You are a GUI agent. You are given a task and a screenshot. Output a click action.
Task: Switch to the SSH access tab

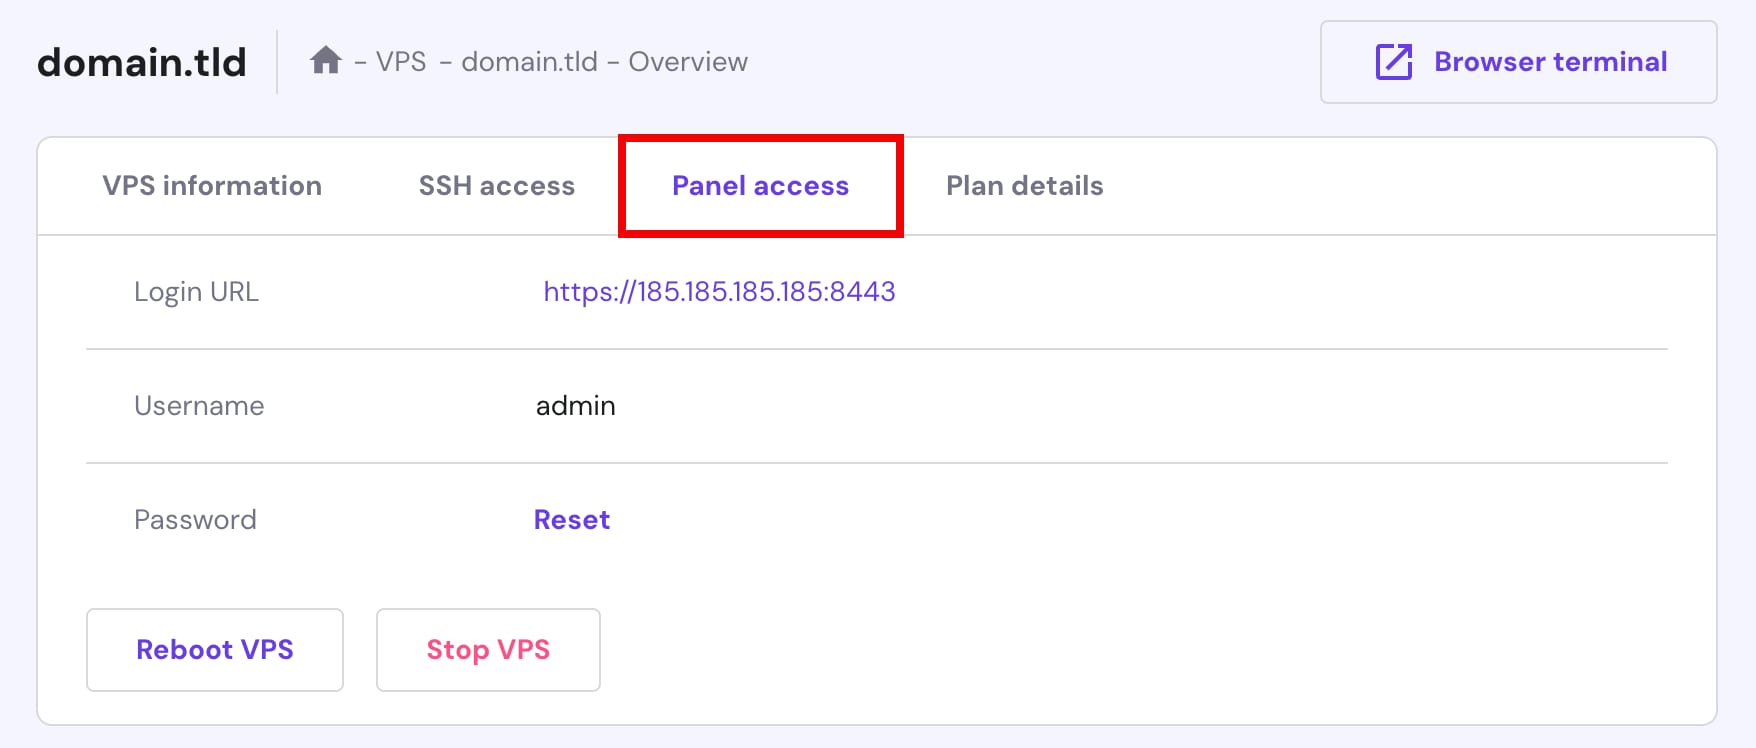(x=497, y=185)
